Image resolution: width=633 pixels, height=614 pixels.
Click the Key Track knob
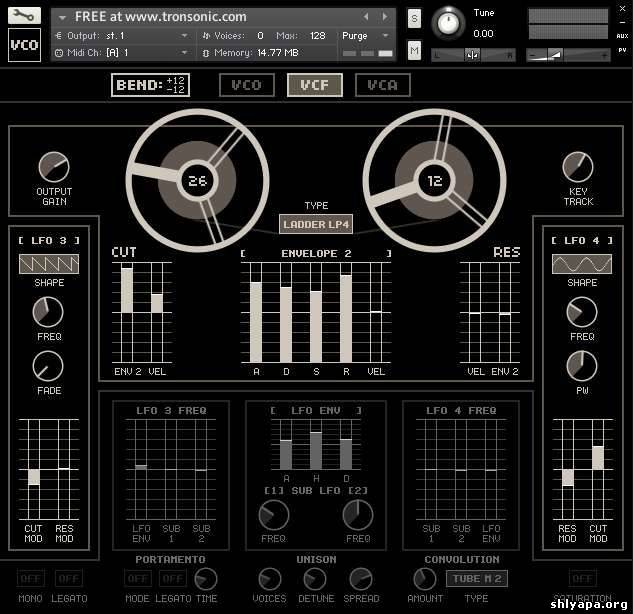577,167
